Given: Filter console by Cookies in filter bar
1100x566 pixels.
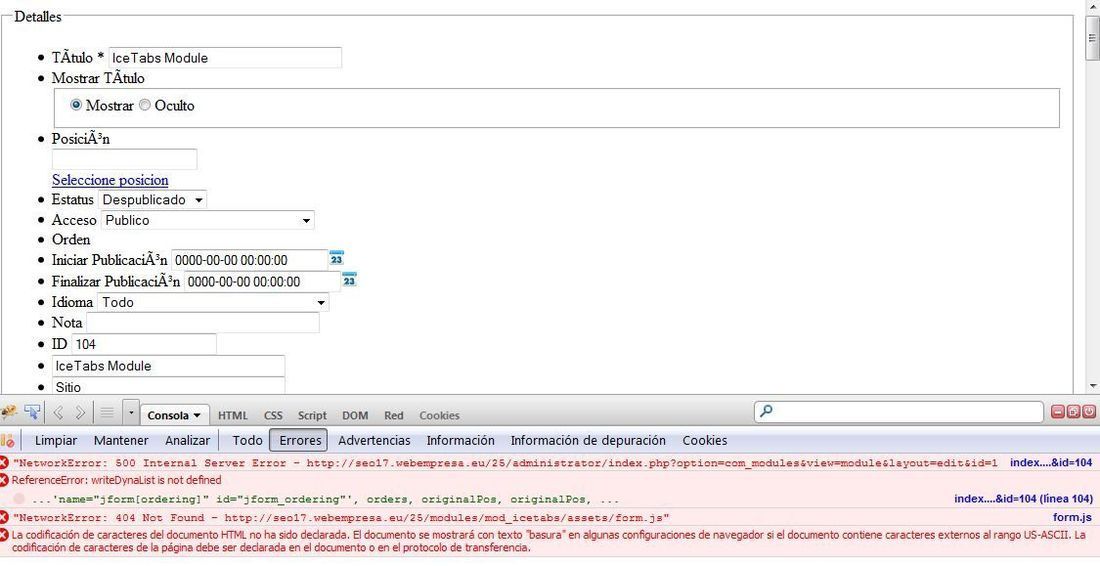Looking at the screenshot, I should [704, 440].
